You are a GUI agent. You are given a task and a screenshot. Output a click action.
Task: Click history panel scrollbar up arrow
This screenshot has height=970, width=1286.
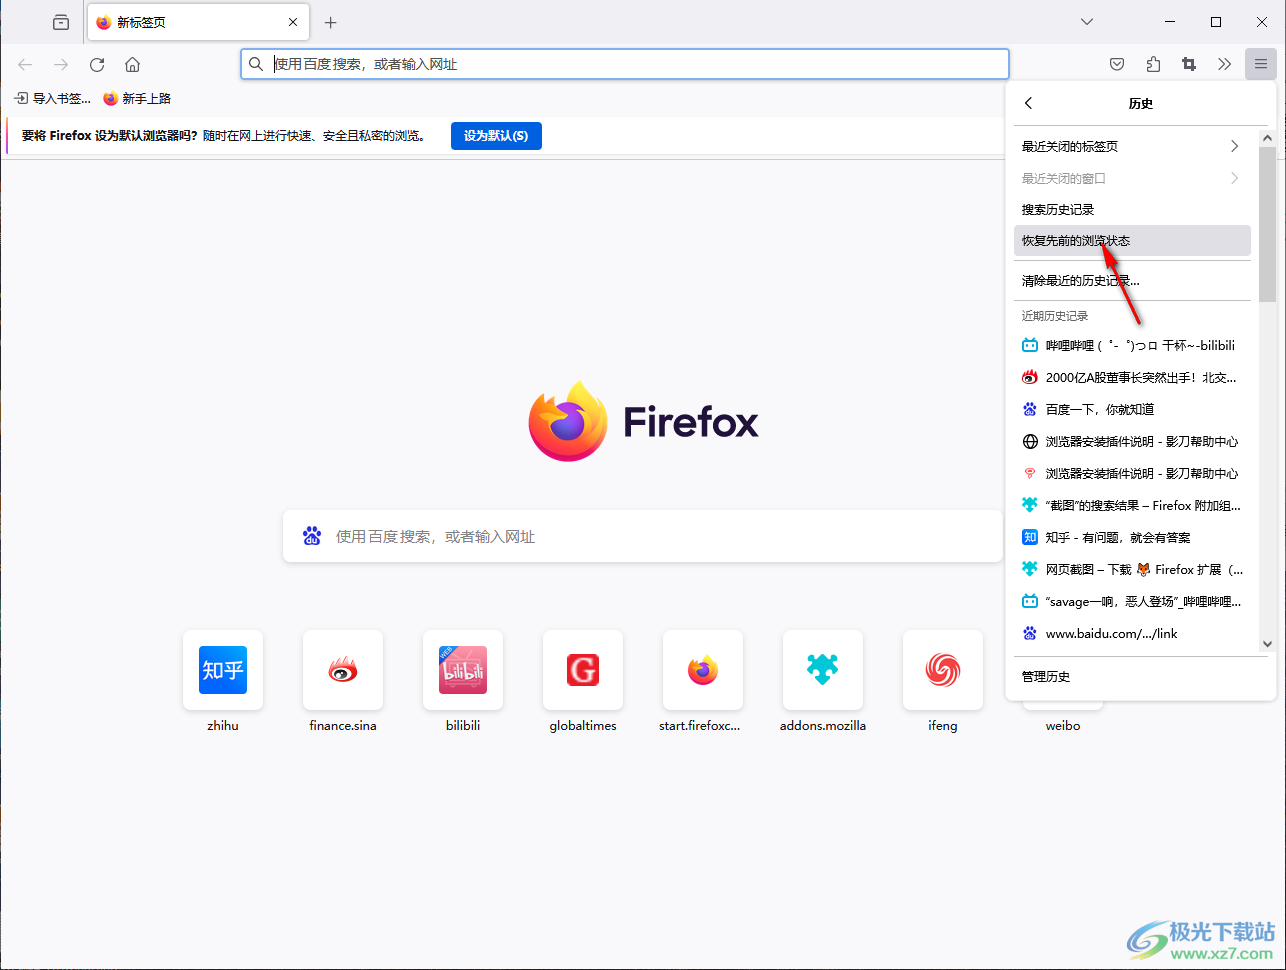tap(1267, 137)
